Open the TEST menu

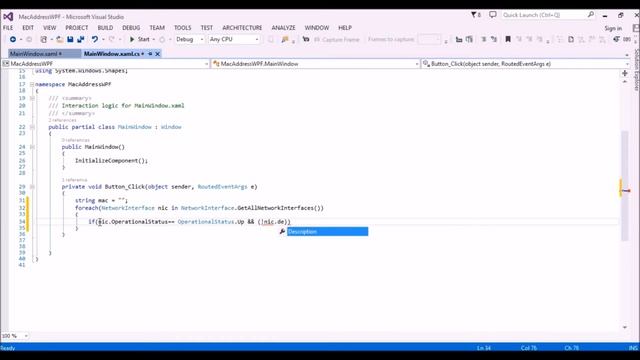pos(207,28)
